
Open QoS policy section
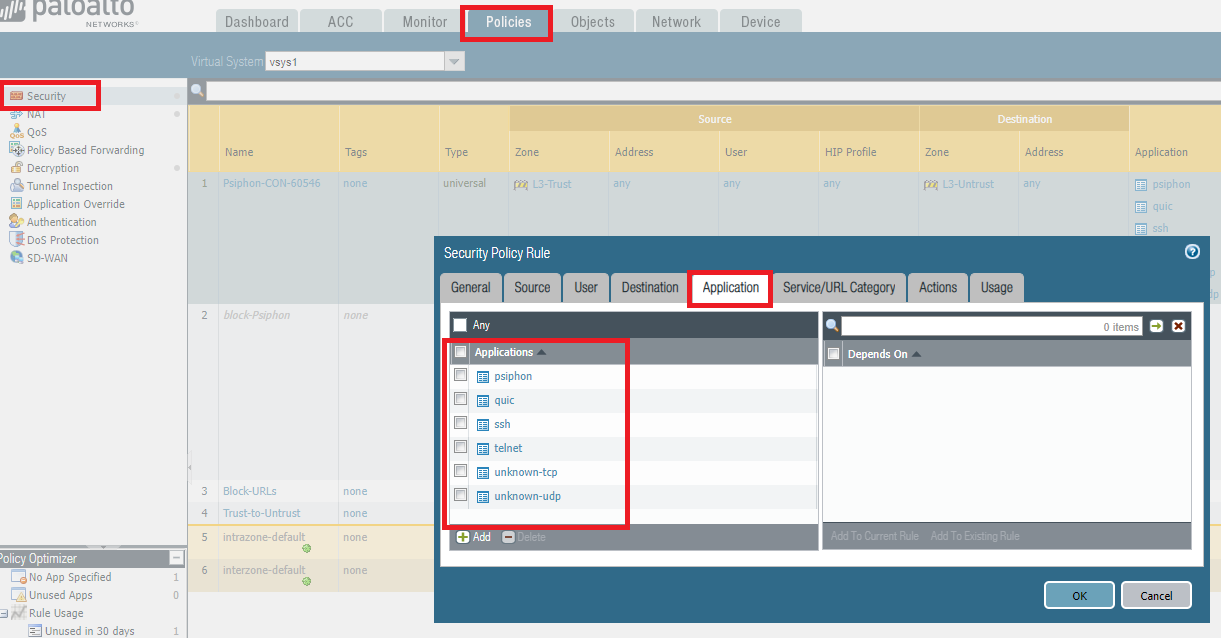37,132
